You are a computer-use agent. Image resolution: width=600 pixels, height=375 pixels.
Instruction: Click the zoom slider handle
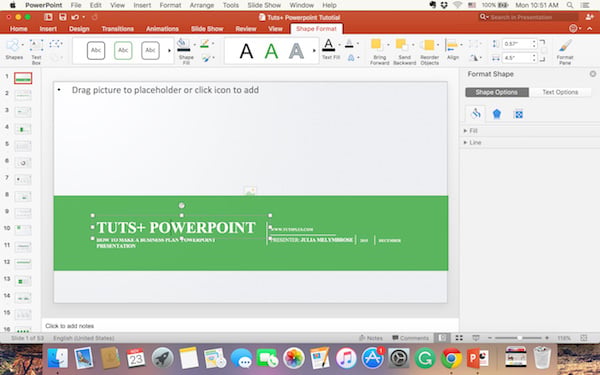tap(519, 338)
